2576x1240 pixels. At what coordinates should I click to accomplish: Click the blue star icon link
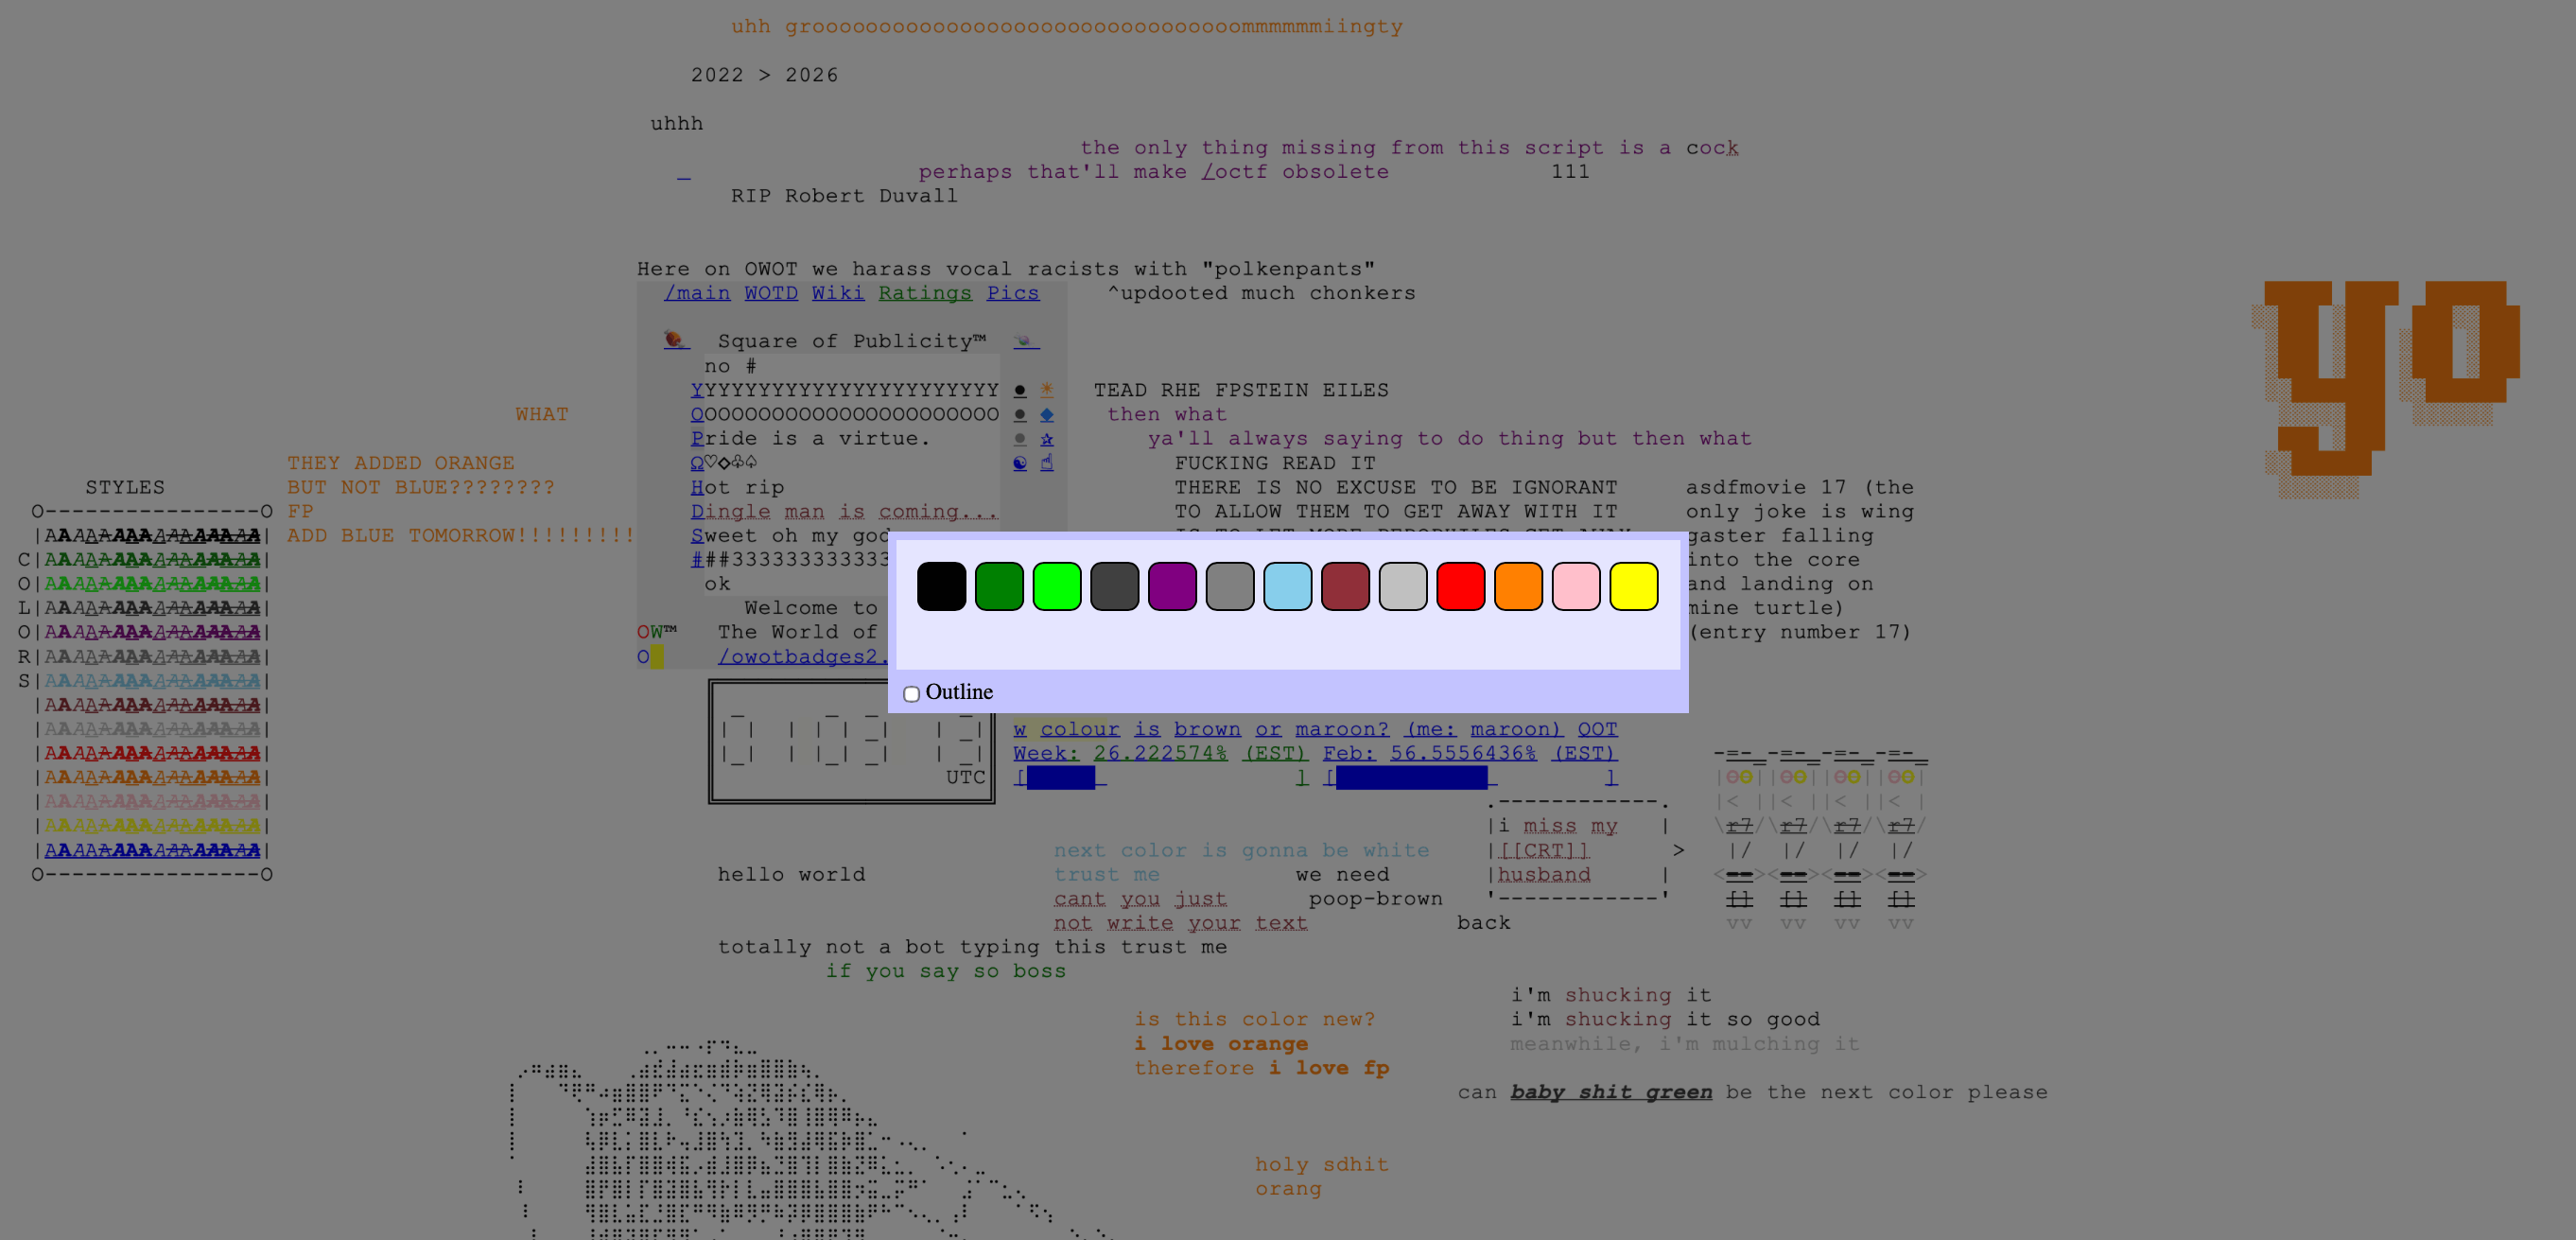1046,439
